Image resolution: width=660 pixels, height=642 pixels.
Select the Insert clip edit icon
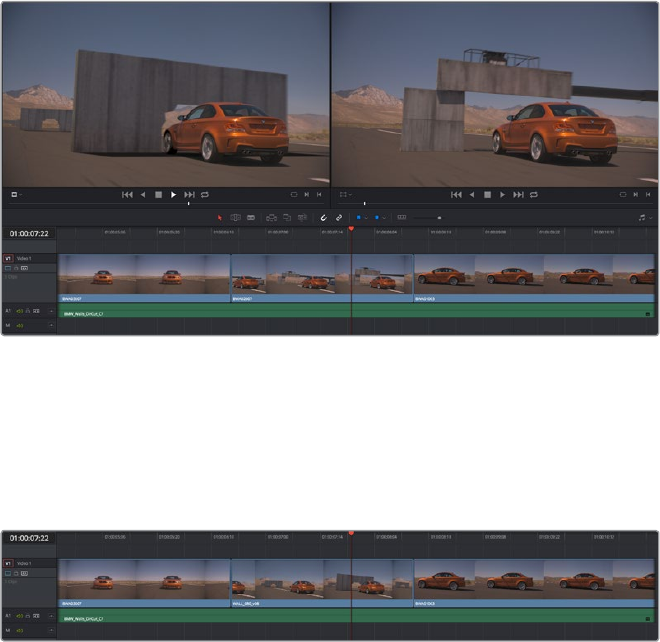271,217
